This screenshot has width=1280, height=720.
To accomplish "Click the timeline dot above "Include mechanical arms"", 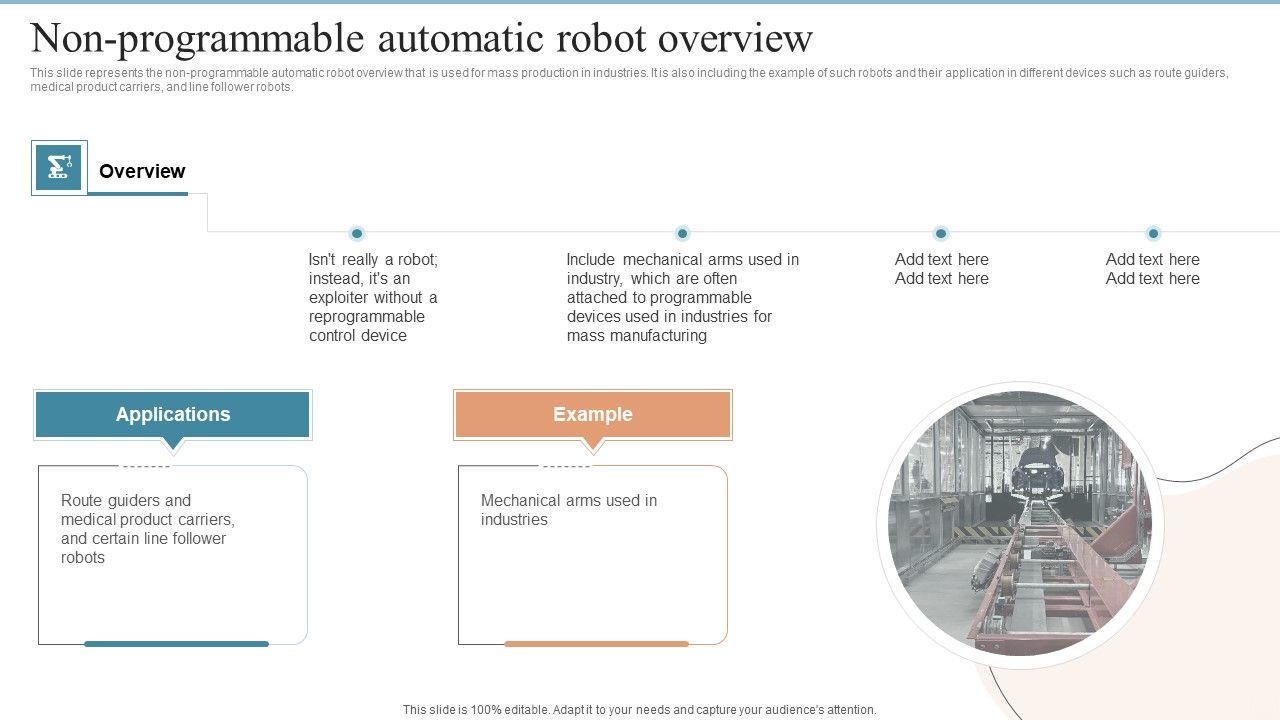I will pyautogui.click(x=682, y=233).
